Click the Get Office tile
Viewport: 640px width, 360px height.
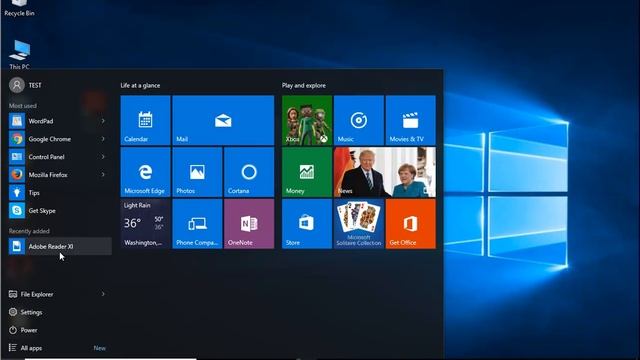point(411,224)
